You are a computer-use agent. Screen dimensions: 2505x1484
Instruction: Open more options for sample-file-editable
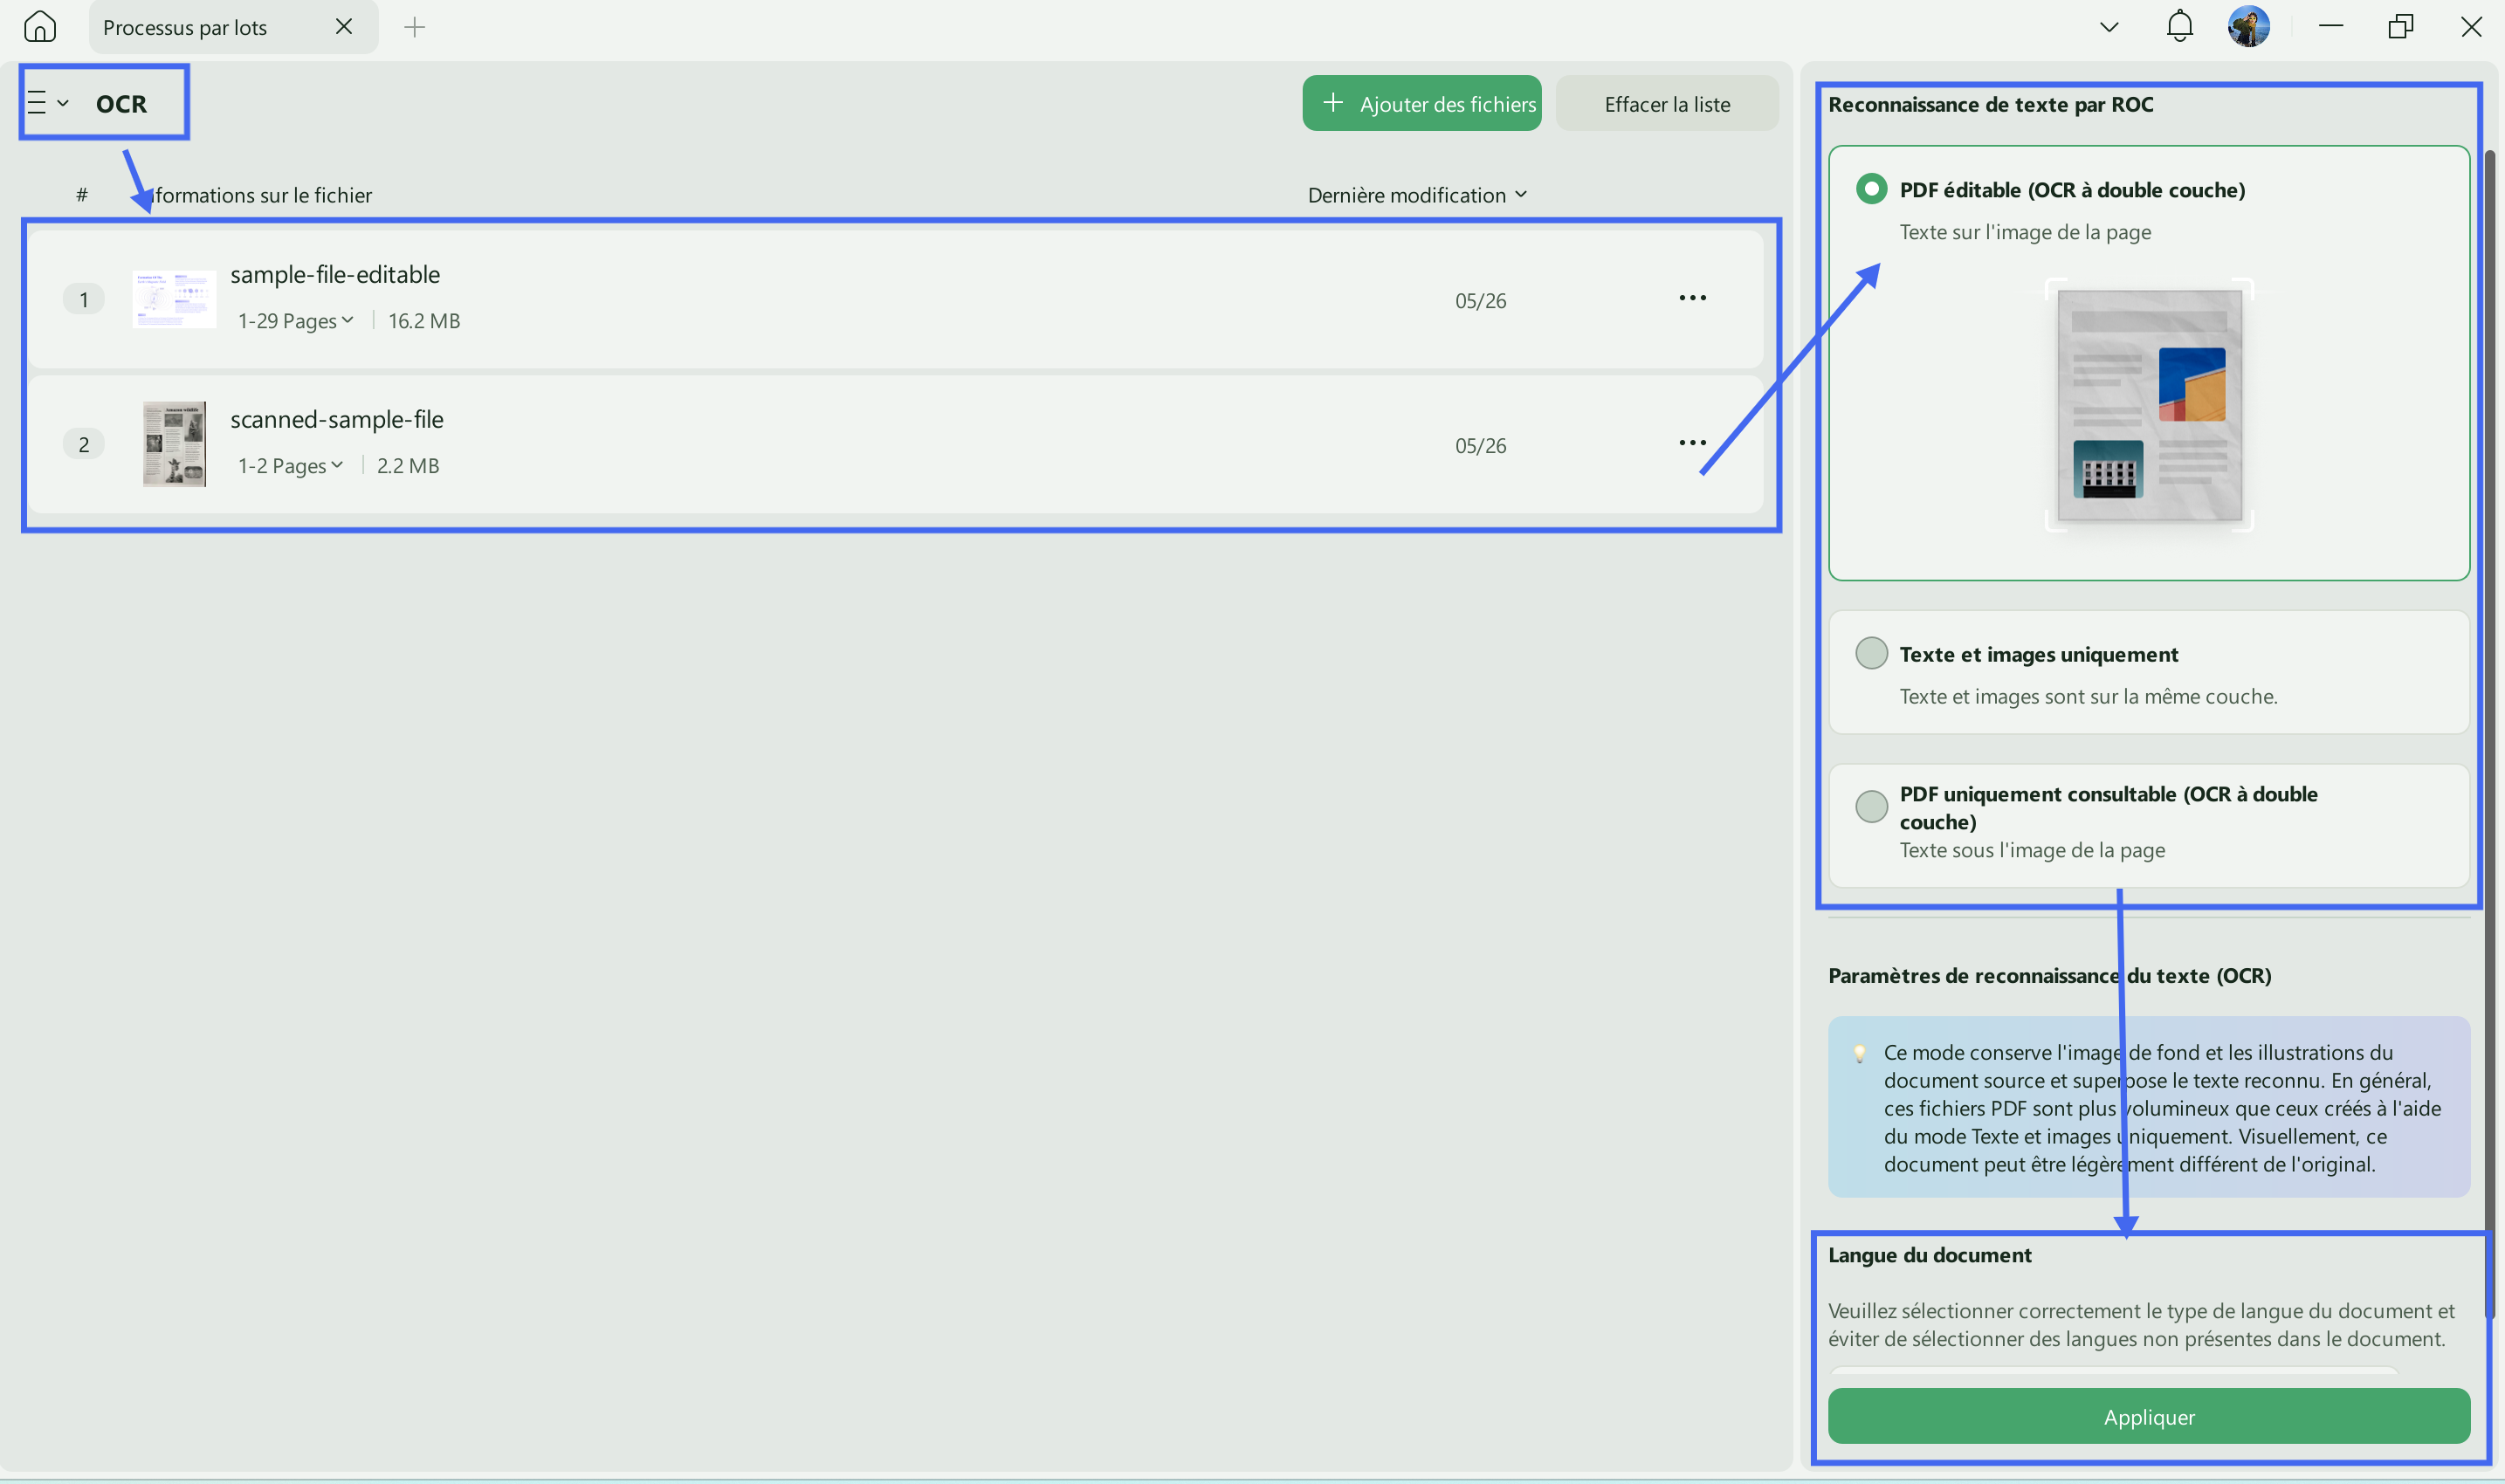(x=1692, y=298)
